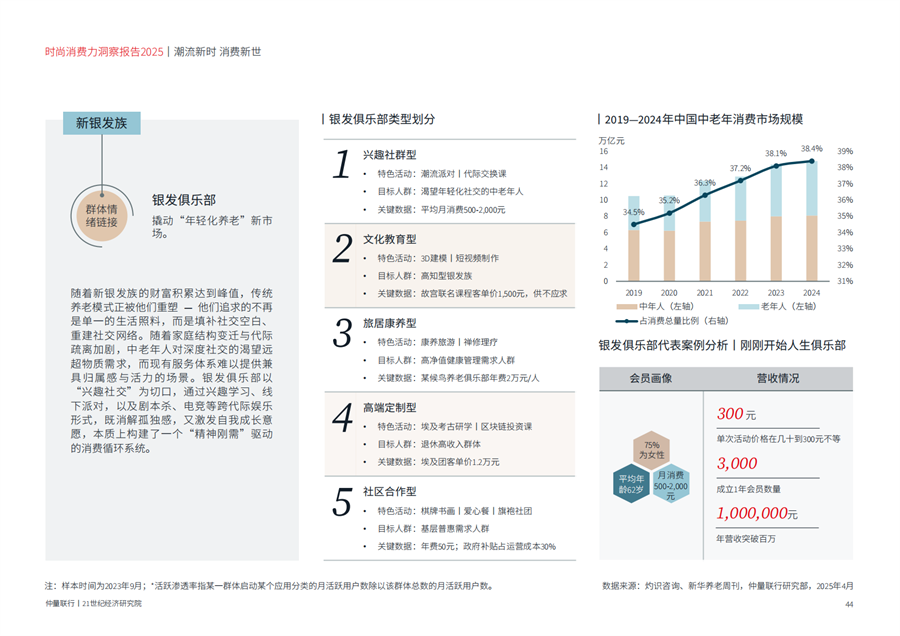Click the large number 4 beside 高端定制型

click(x=342, y=416)
